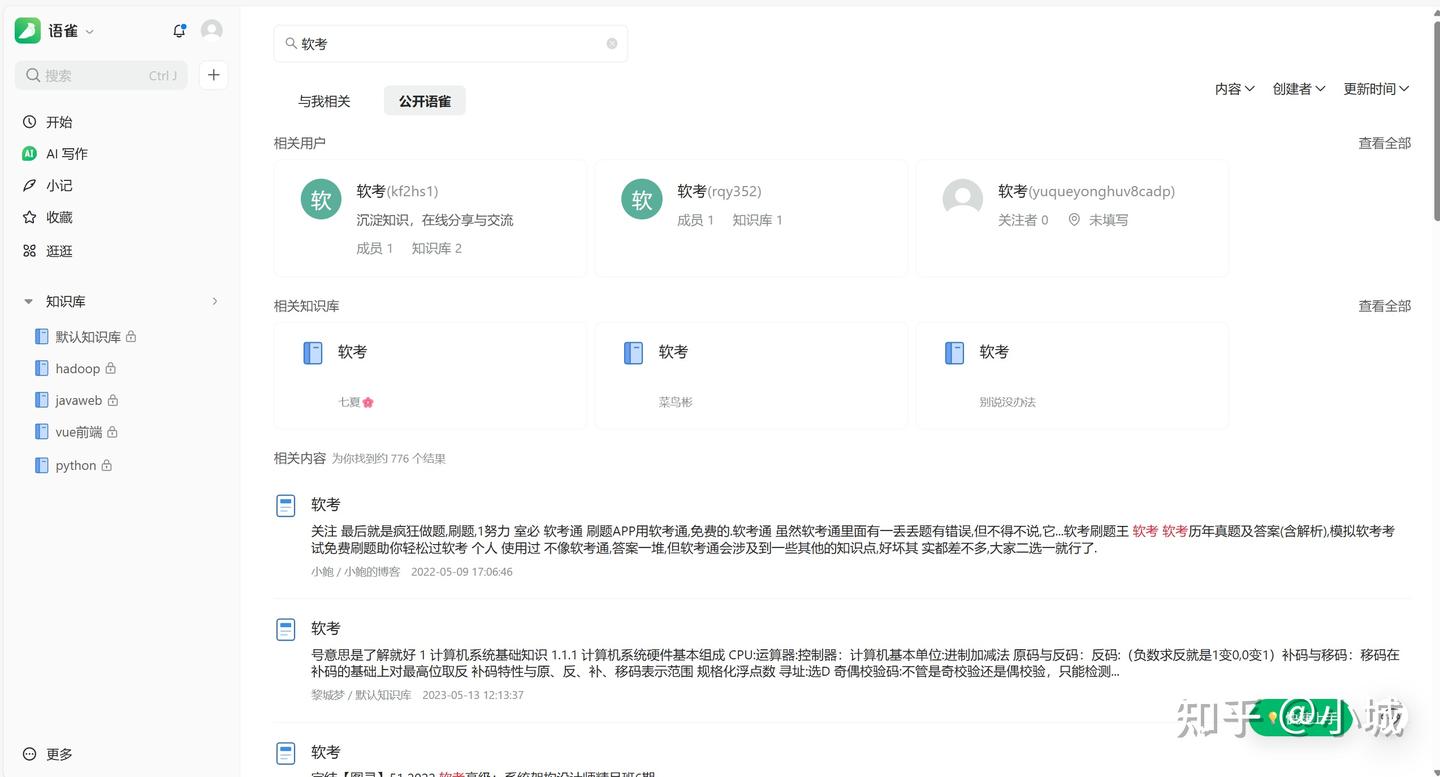Click the clock icon beside 开始
This screenshot has height=777, width=1440.
[x=30, y=122]
